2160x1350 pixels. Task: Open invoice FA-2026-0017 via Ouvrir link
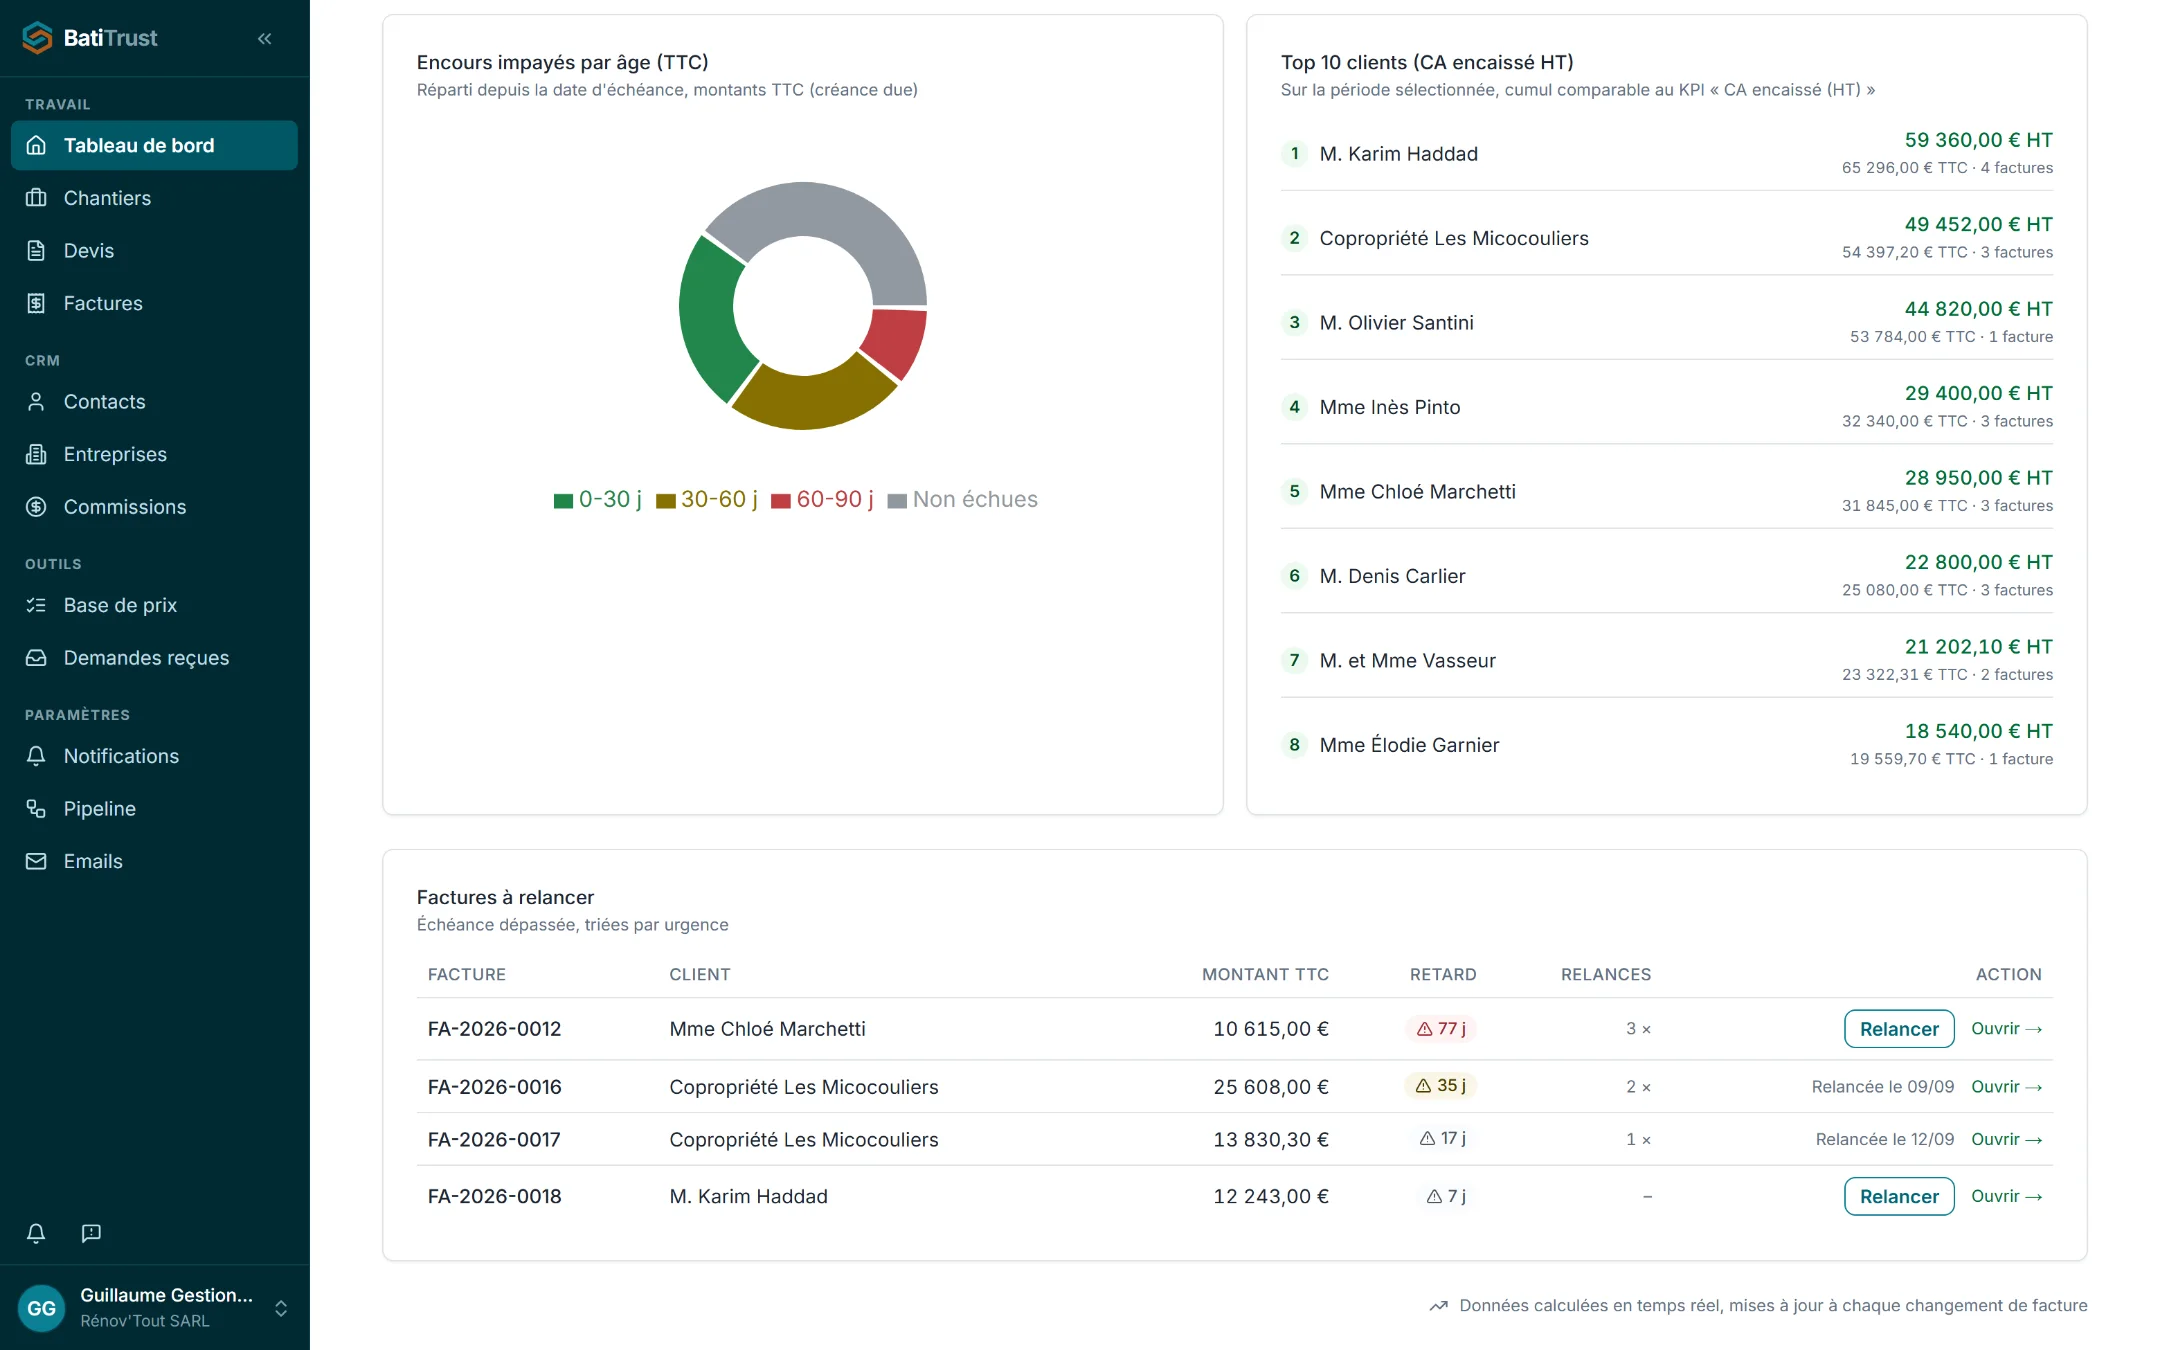[x=2006, y=1140]
